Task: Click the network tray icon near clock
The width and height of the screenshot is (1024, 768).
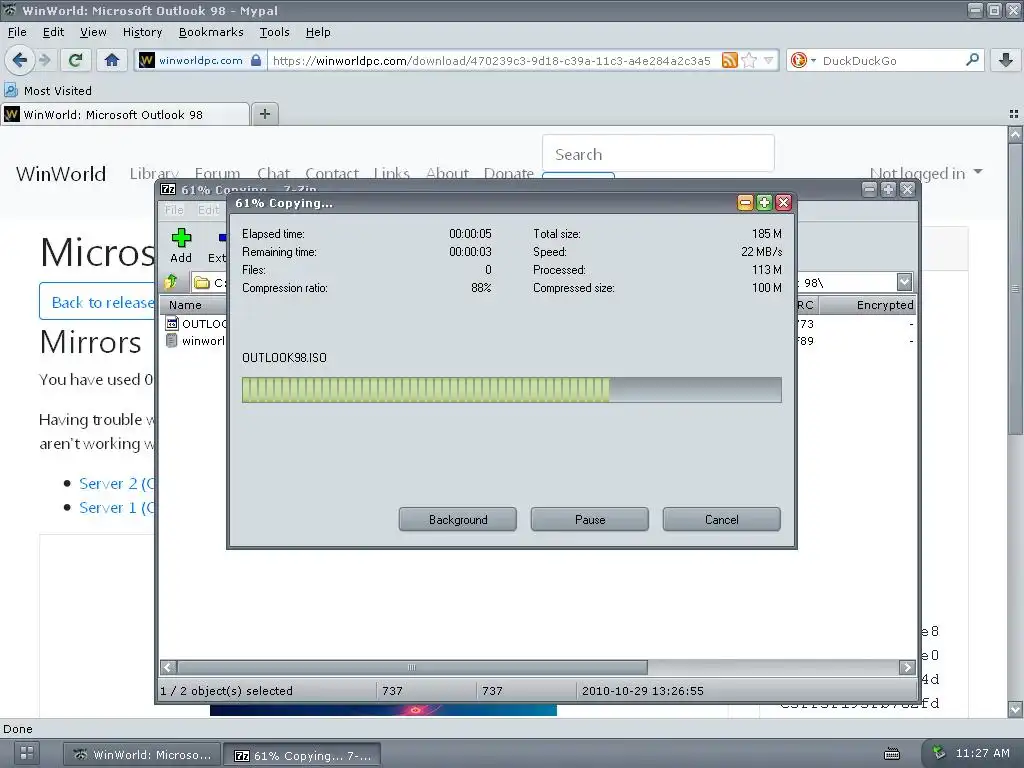Action: [938, 752]
